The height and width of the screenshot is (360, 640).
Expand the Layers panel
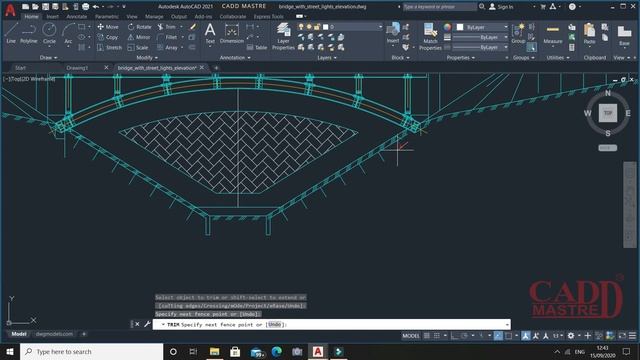(x=327, y=58)
